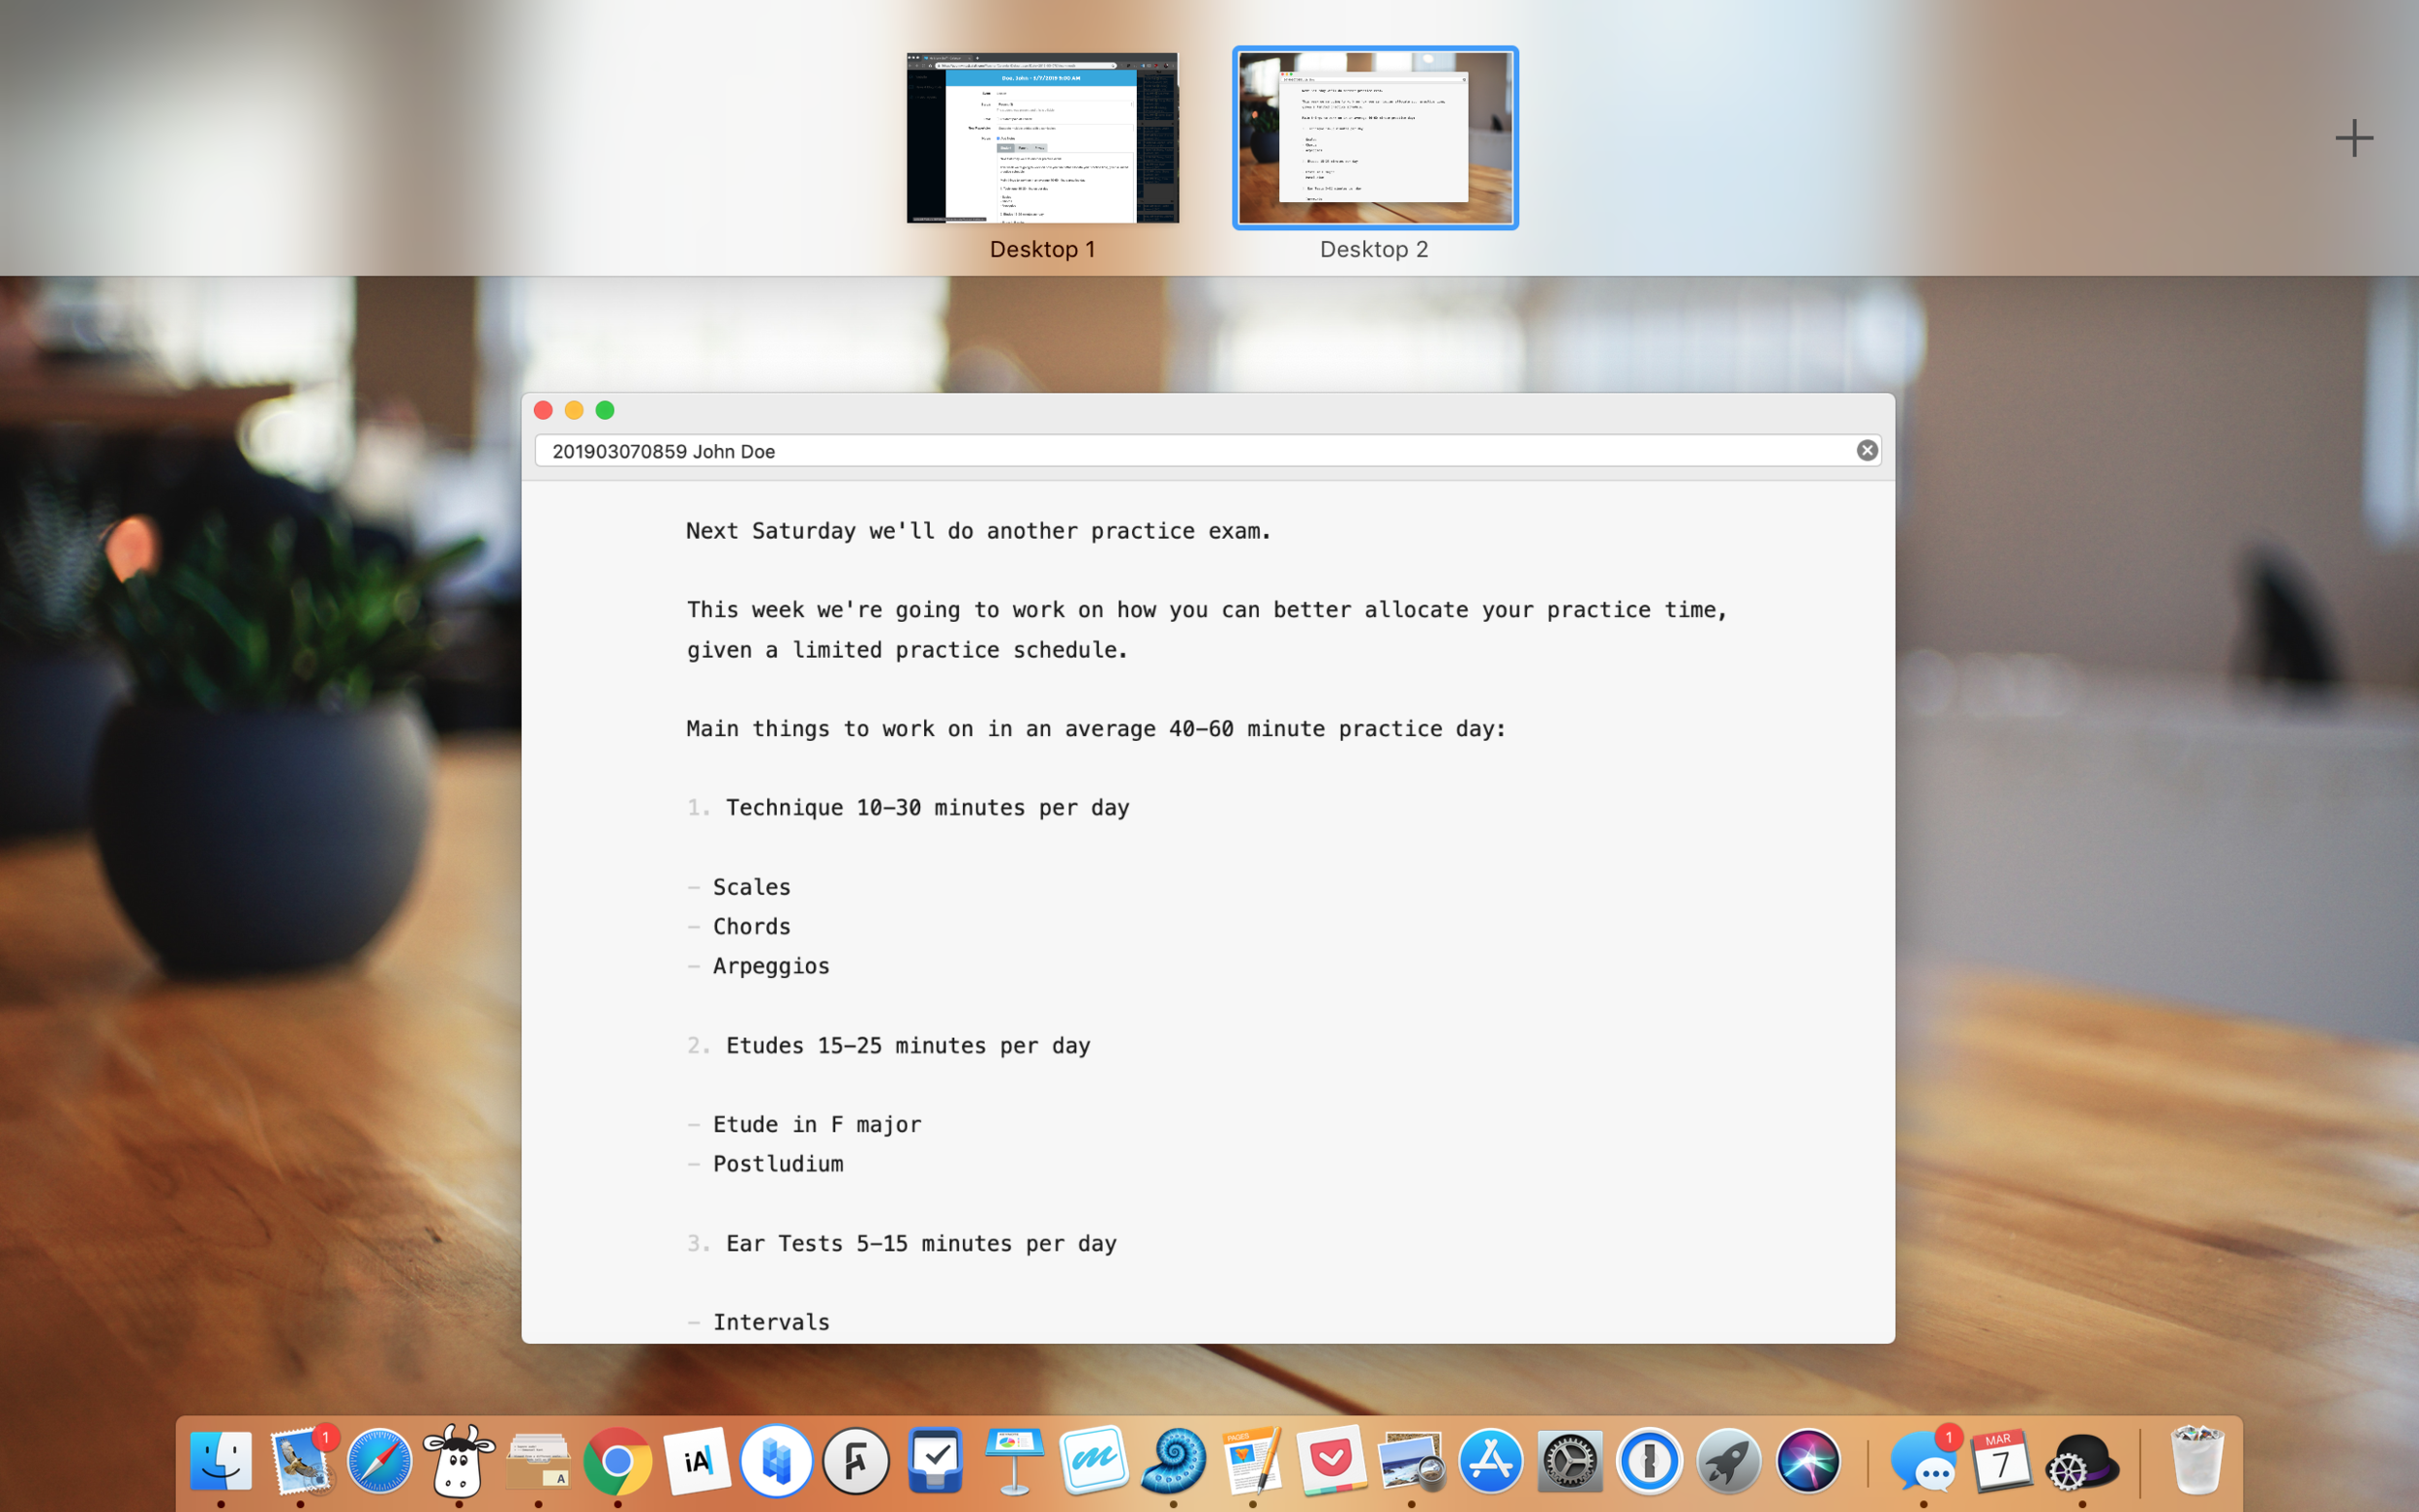
Task: Open the App Store
Action: point(1490,1461)
